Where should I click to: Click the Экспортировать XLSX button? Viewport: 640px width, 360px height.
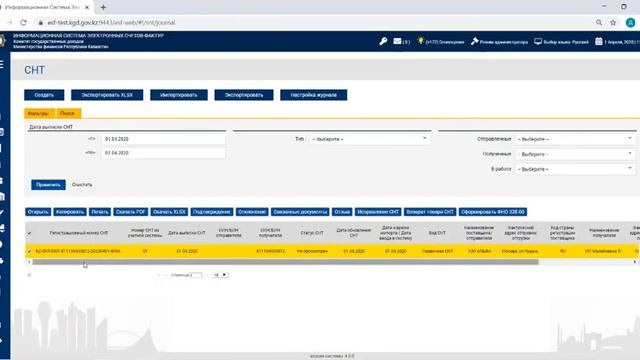click(x=107, y=95)
